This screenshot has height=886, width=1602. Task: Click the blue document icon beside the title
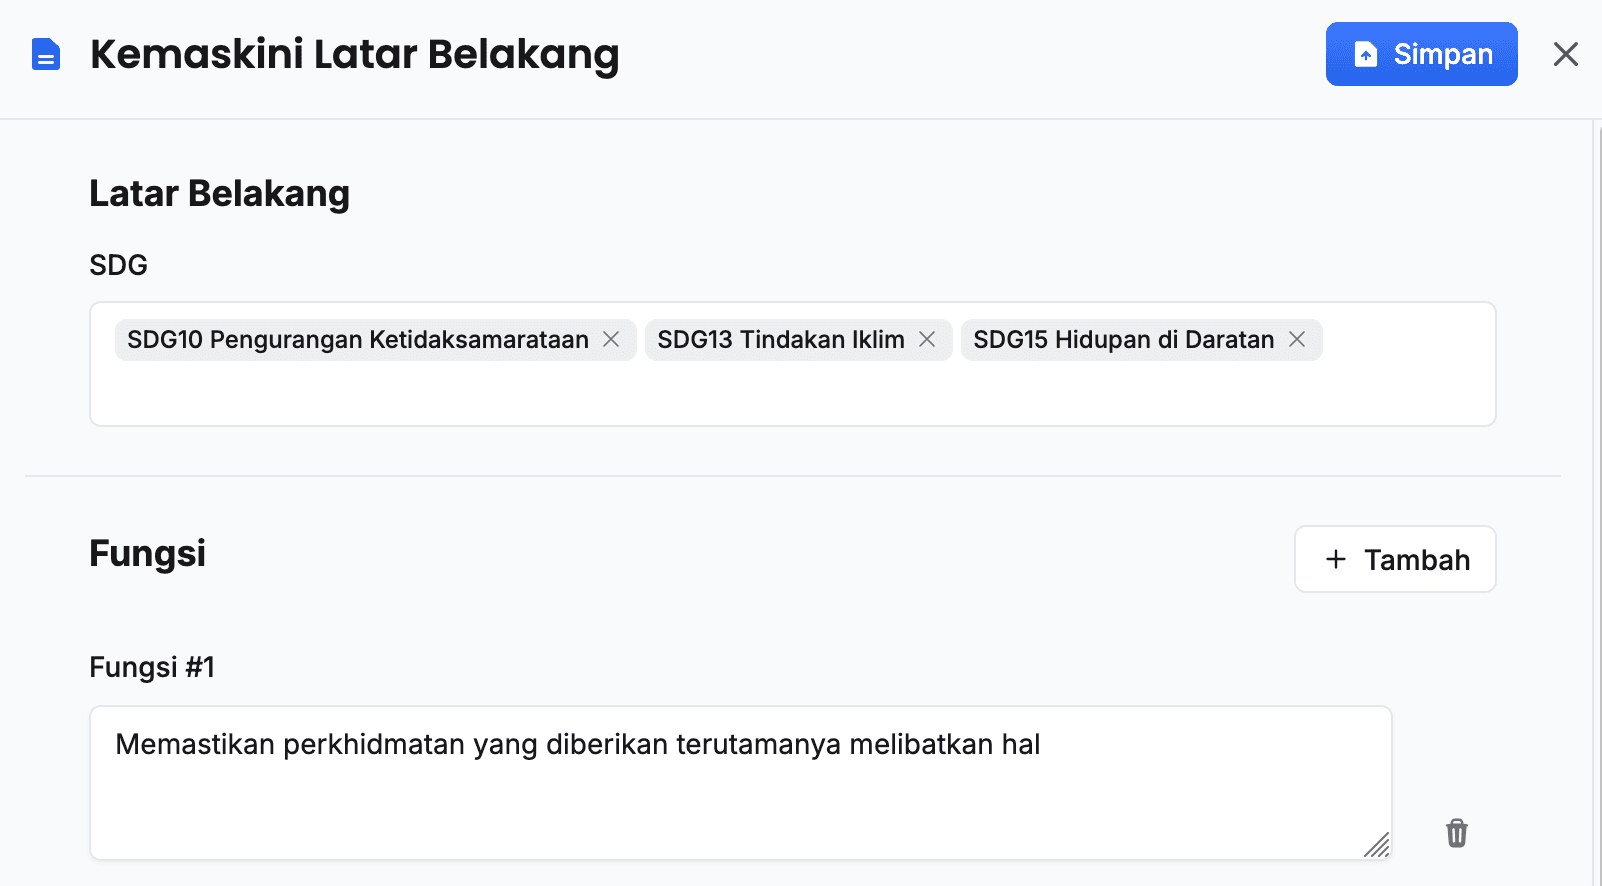click(46, 54)
